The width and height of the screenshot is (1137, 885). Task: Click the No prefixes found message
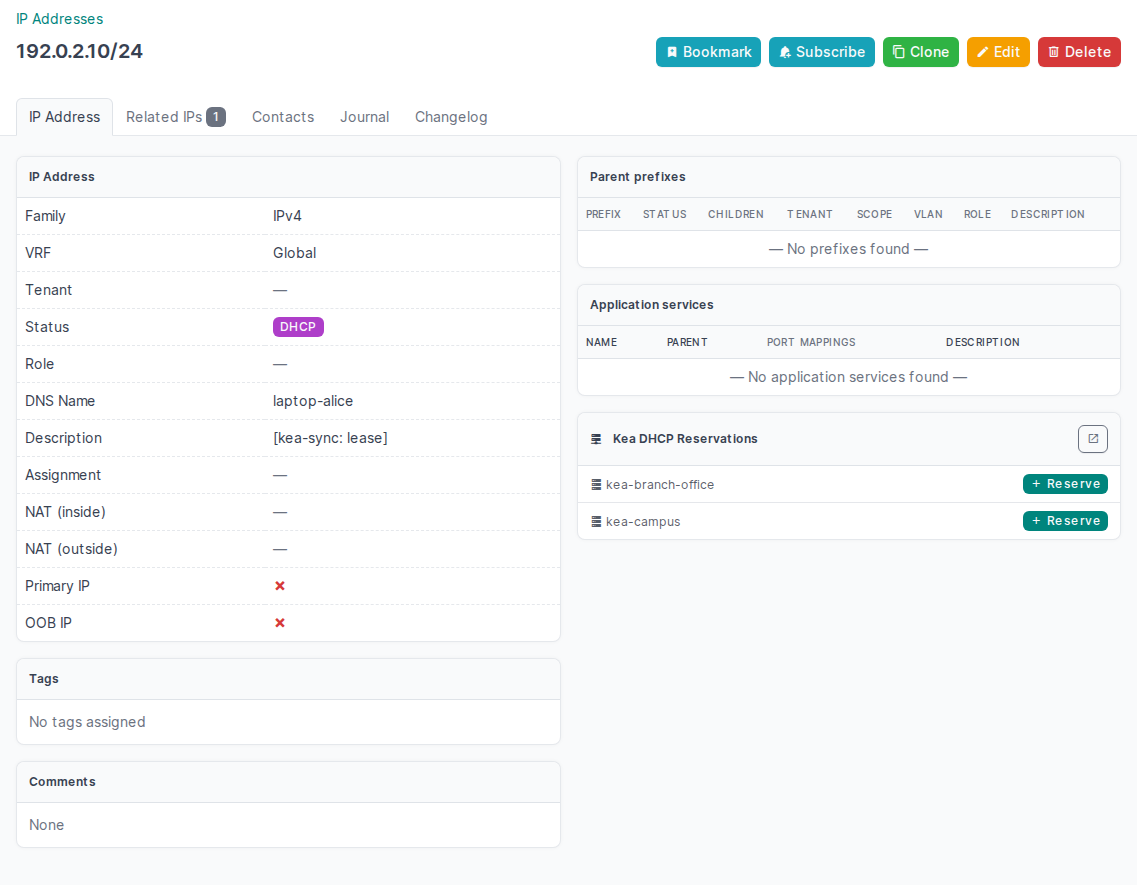pos(848,250)
